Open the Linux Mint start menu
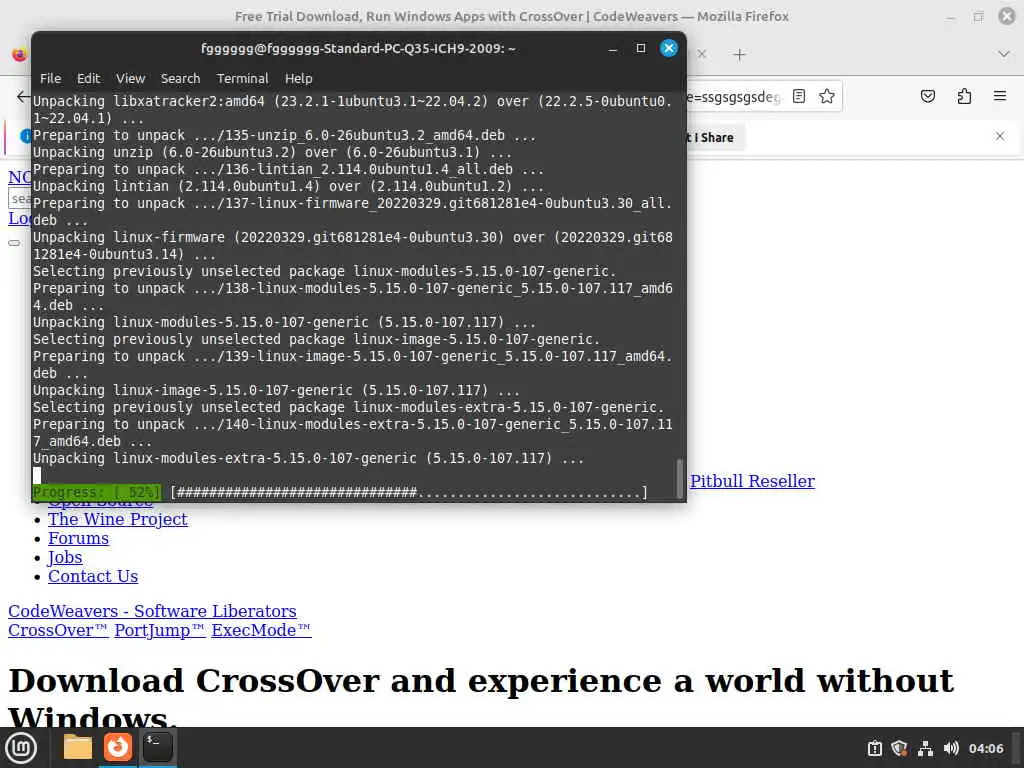1024x768 pixels. pos(22,747)
